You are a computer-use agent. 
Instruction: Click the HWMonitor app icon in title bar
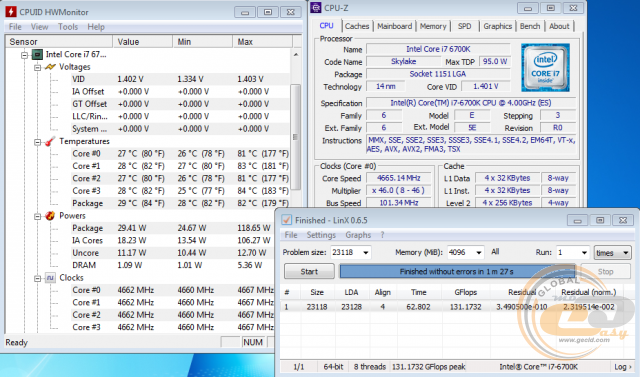click(x=11, y=12)
